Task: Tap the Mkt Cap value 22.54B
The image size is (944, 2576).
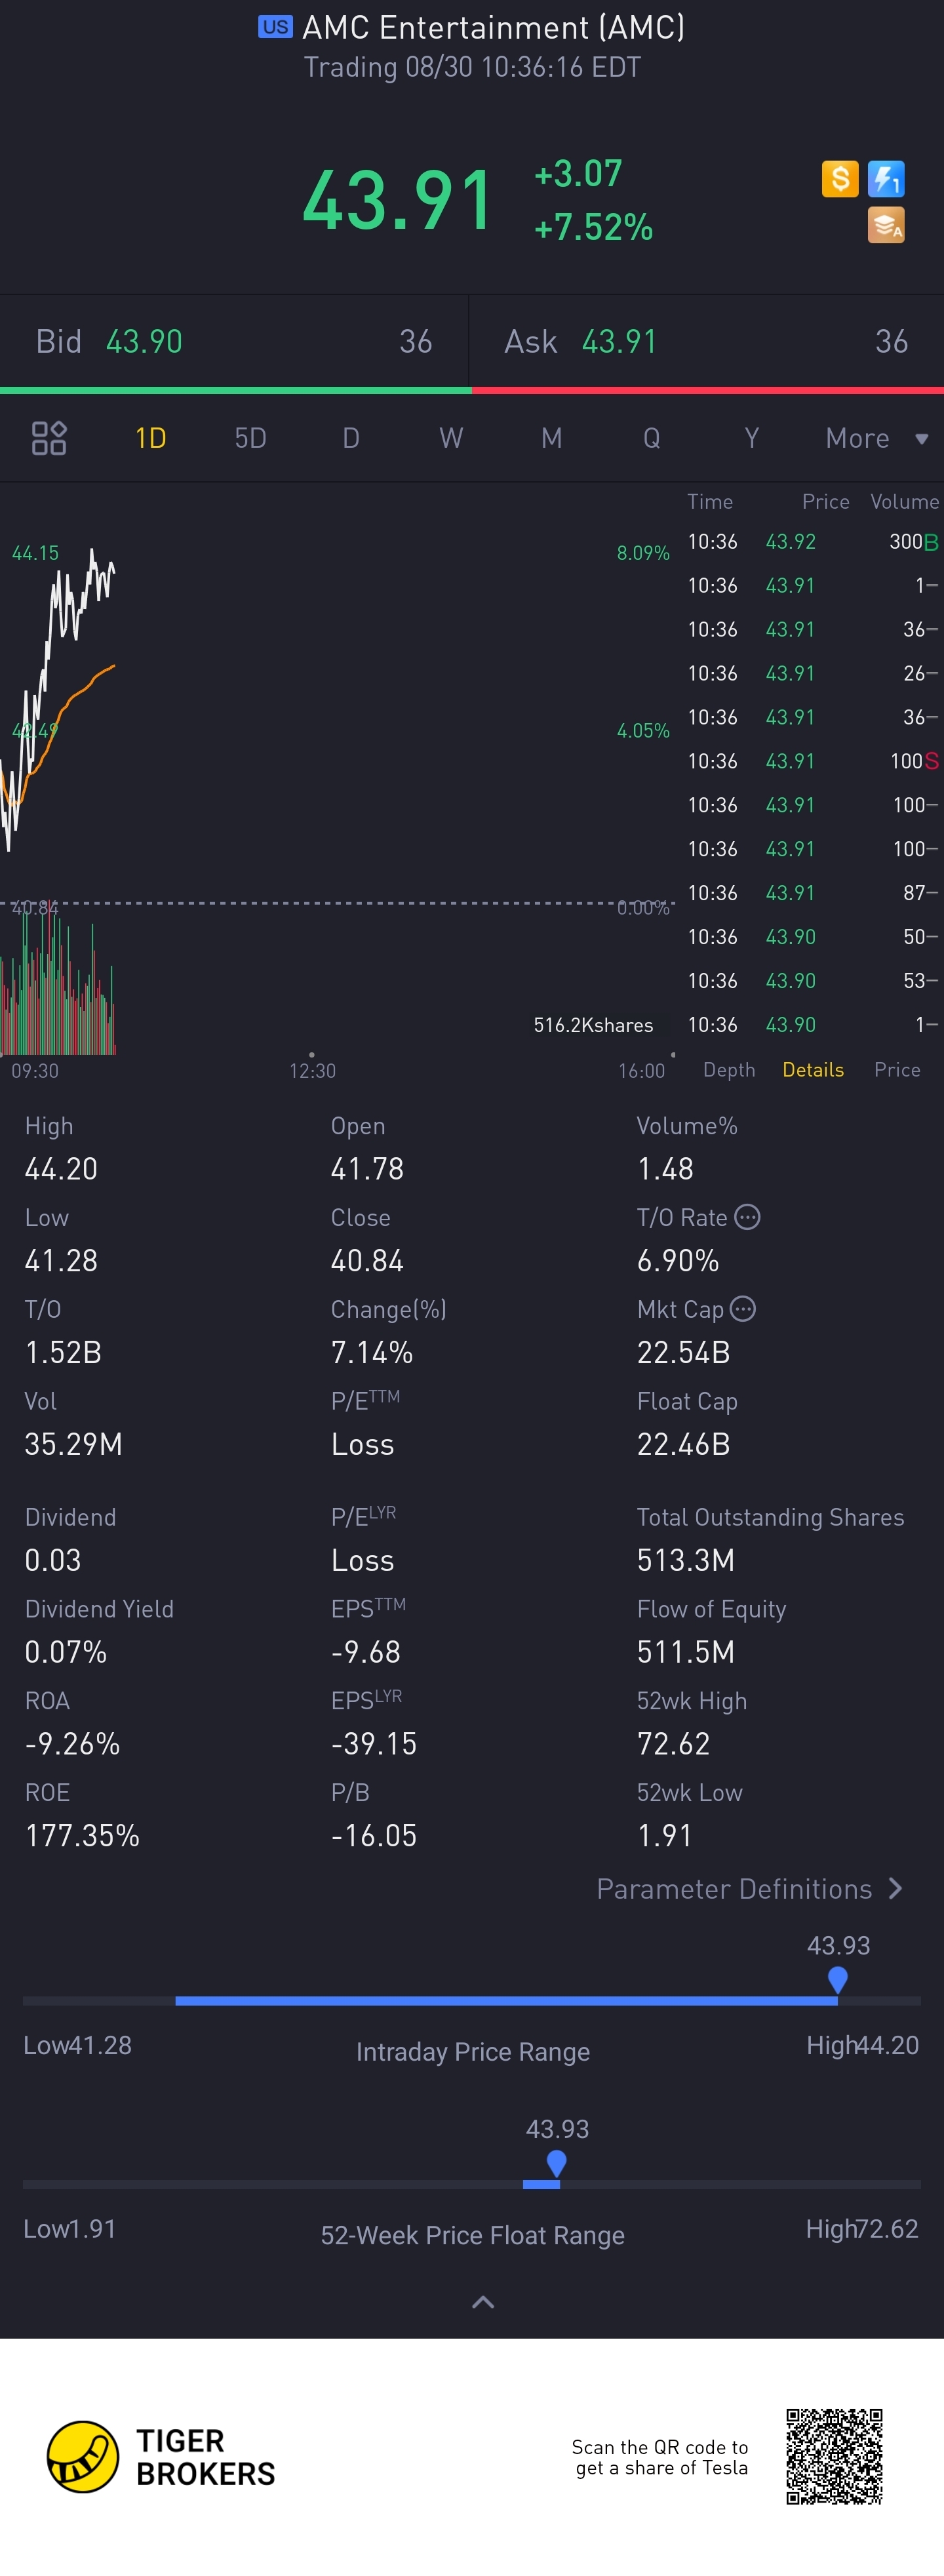Action: click(684, 1353)
